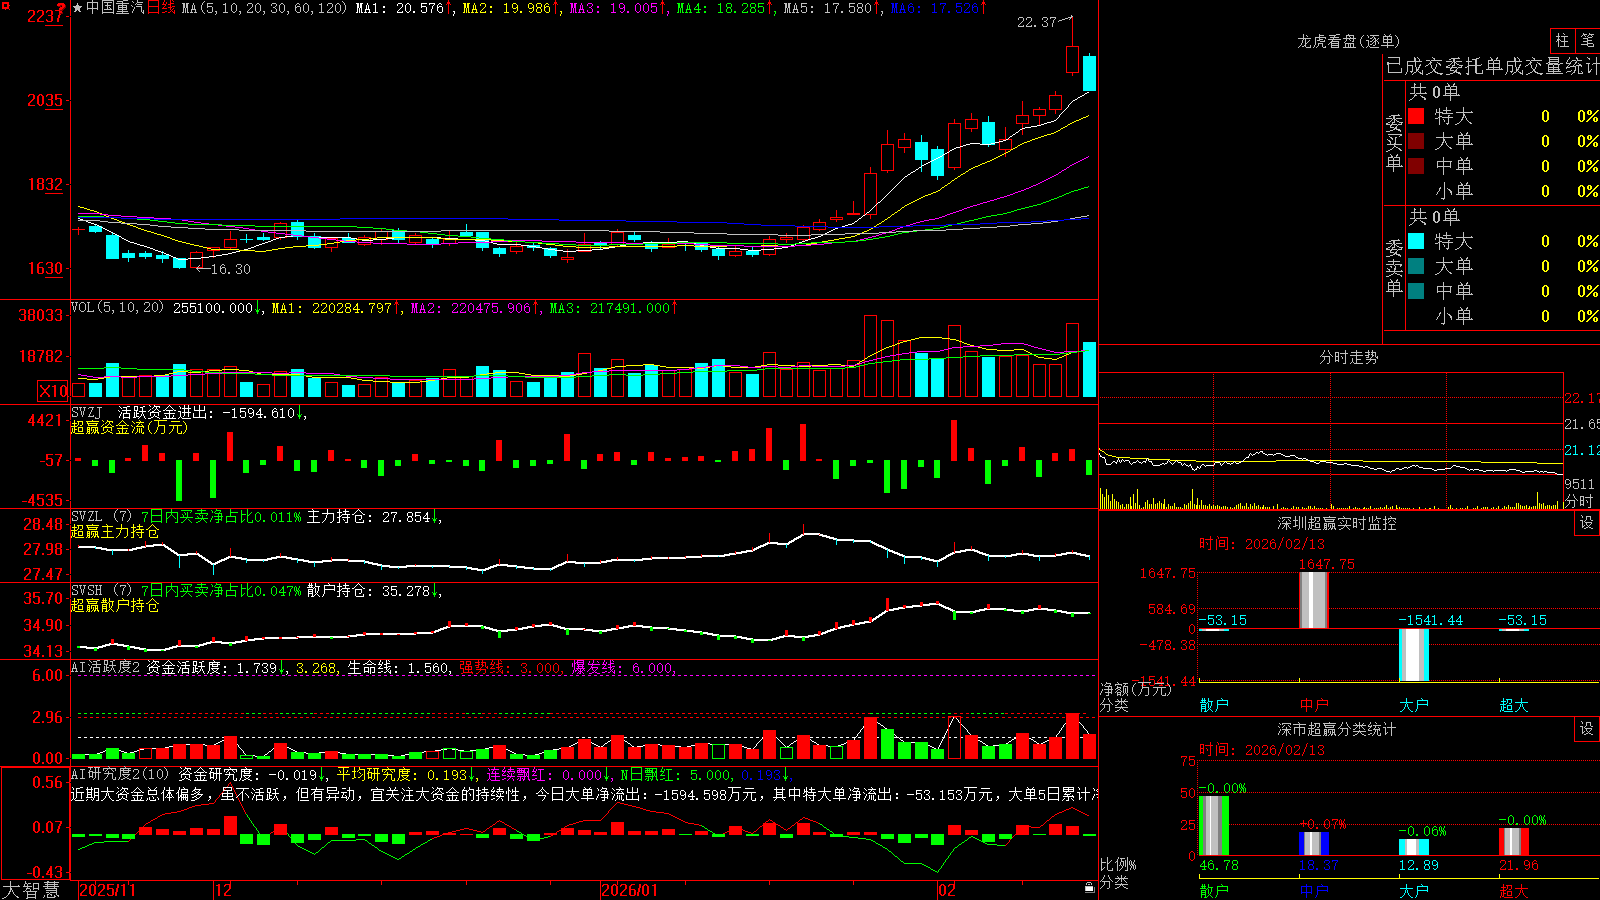Click the 已成交委托单成交量统计 header
The height and width of the screenshot is (900, 1600).
[1492, 66]
